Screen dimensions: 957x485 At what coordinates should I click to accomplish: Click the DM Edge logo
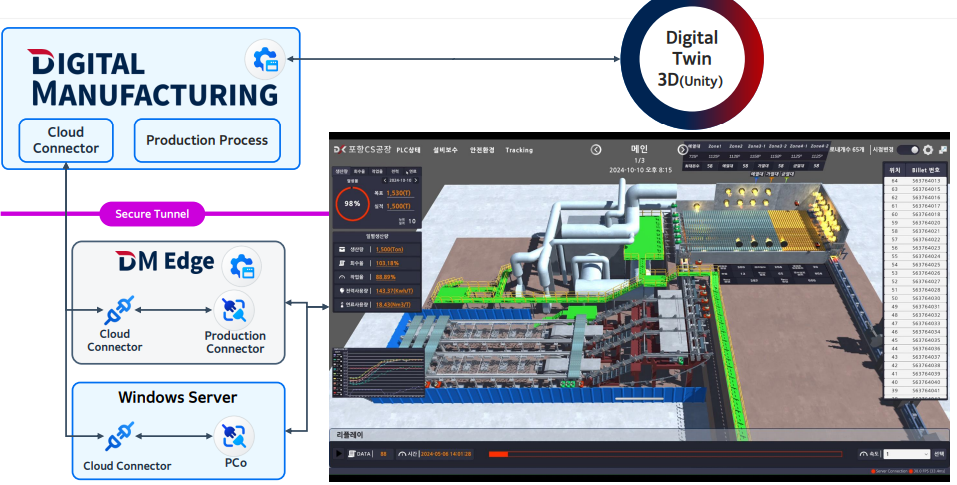pos(165,262)
